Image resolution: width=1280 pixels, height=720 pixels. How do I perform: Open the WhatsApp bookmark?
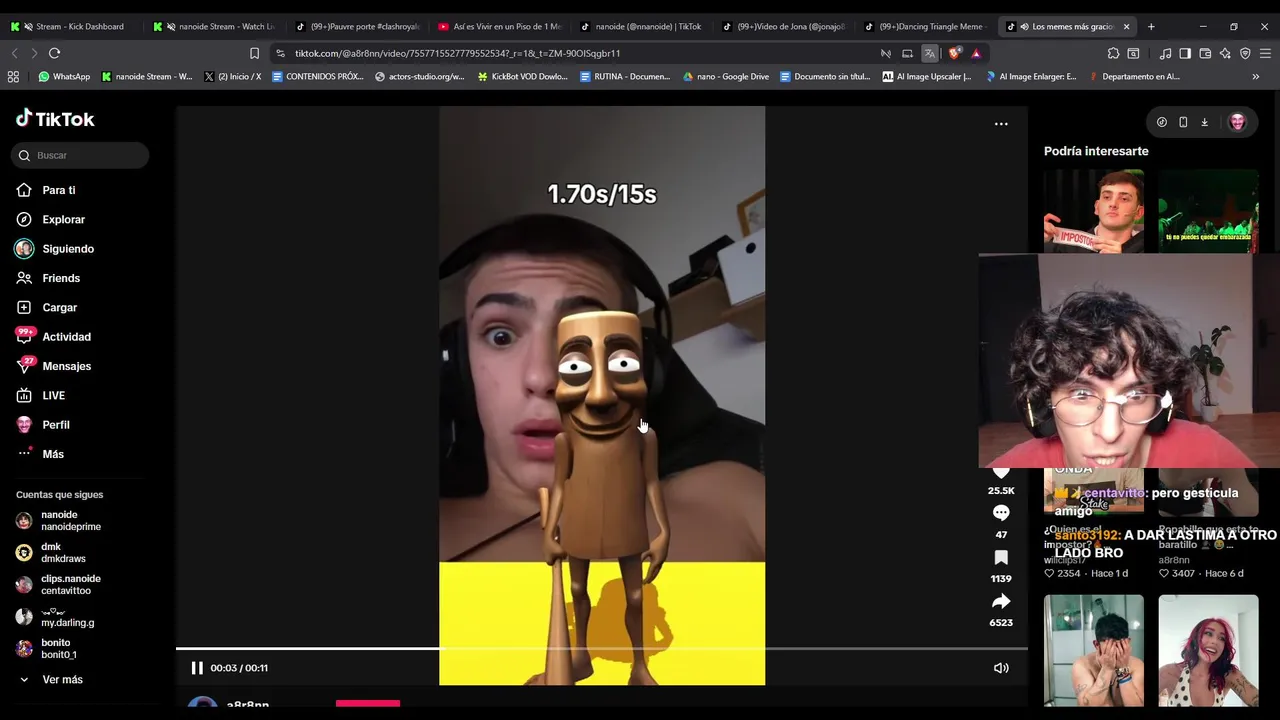[x=64, y=76]
